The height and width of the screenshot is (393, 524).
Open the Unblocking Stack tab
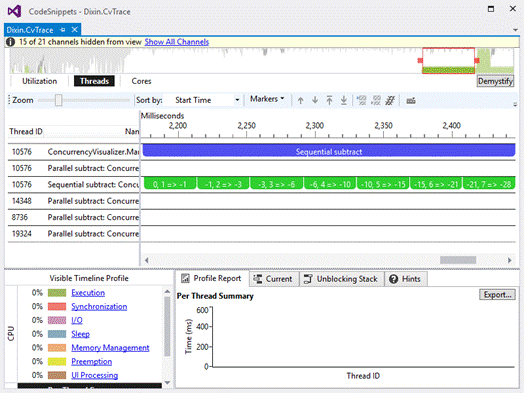[342, 279]
